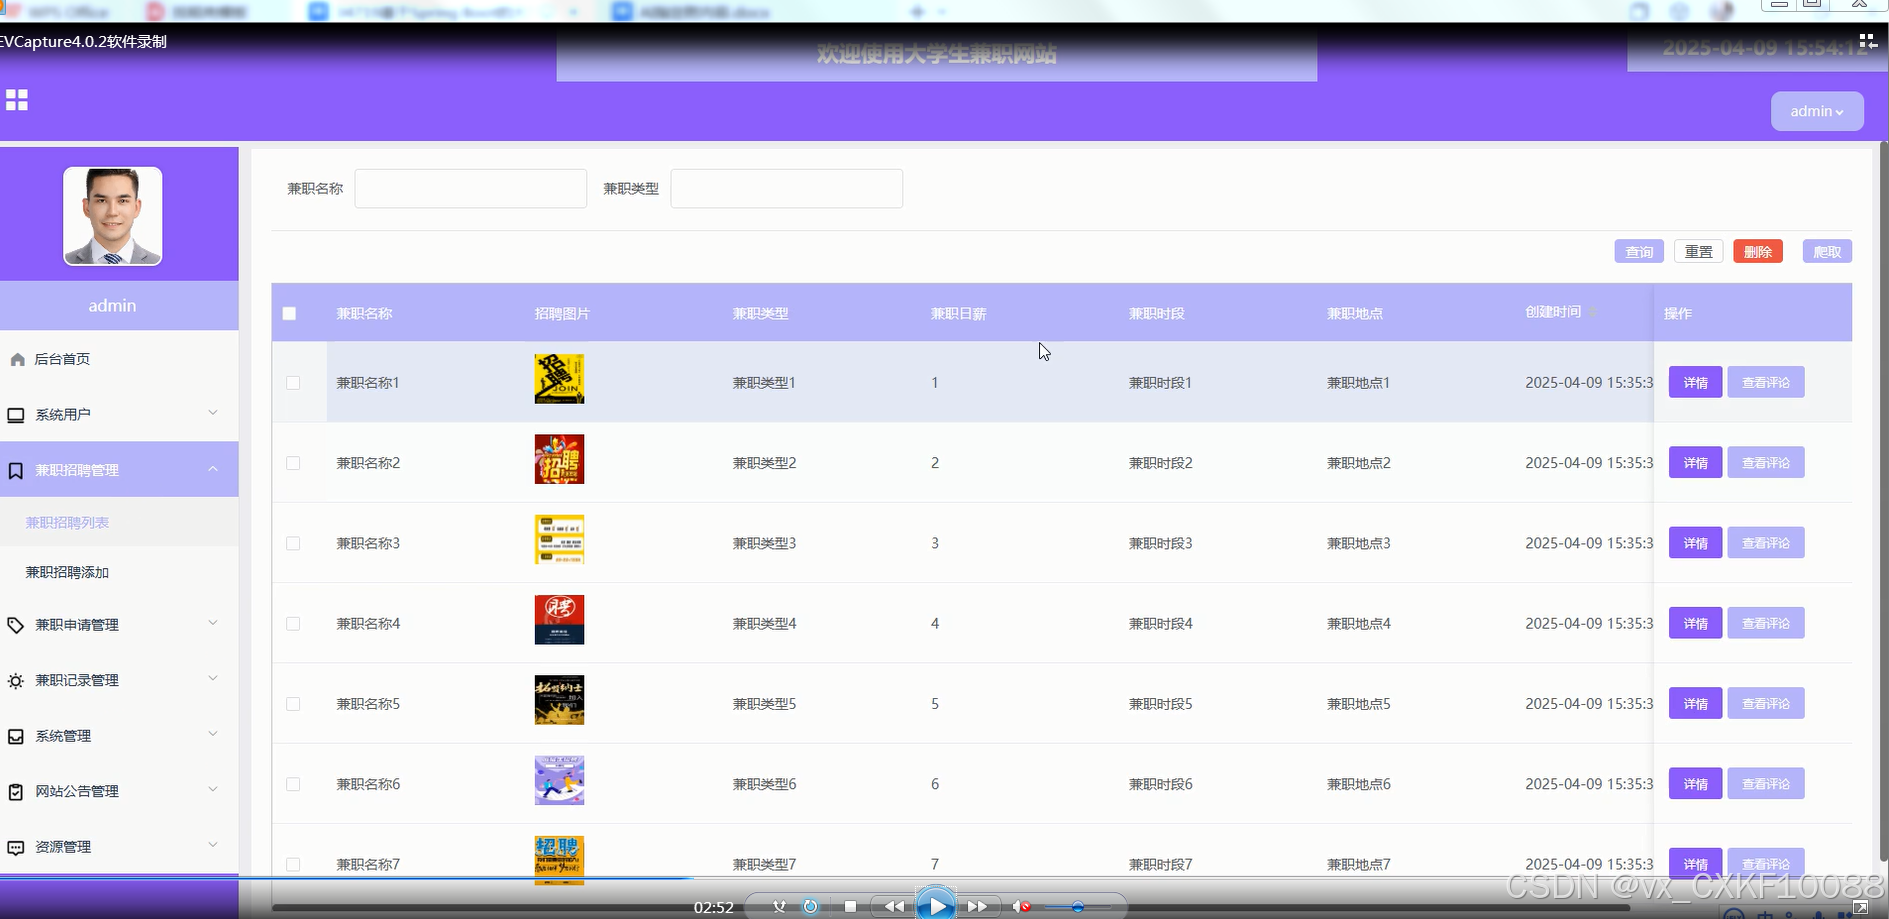Expand the 资源管理 menu chevron

(x=213, y=845)
